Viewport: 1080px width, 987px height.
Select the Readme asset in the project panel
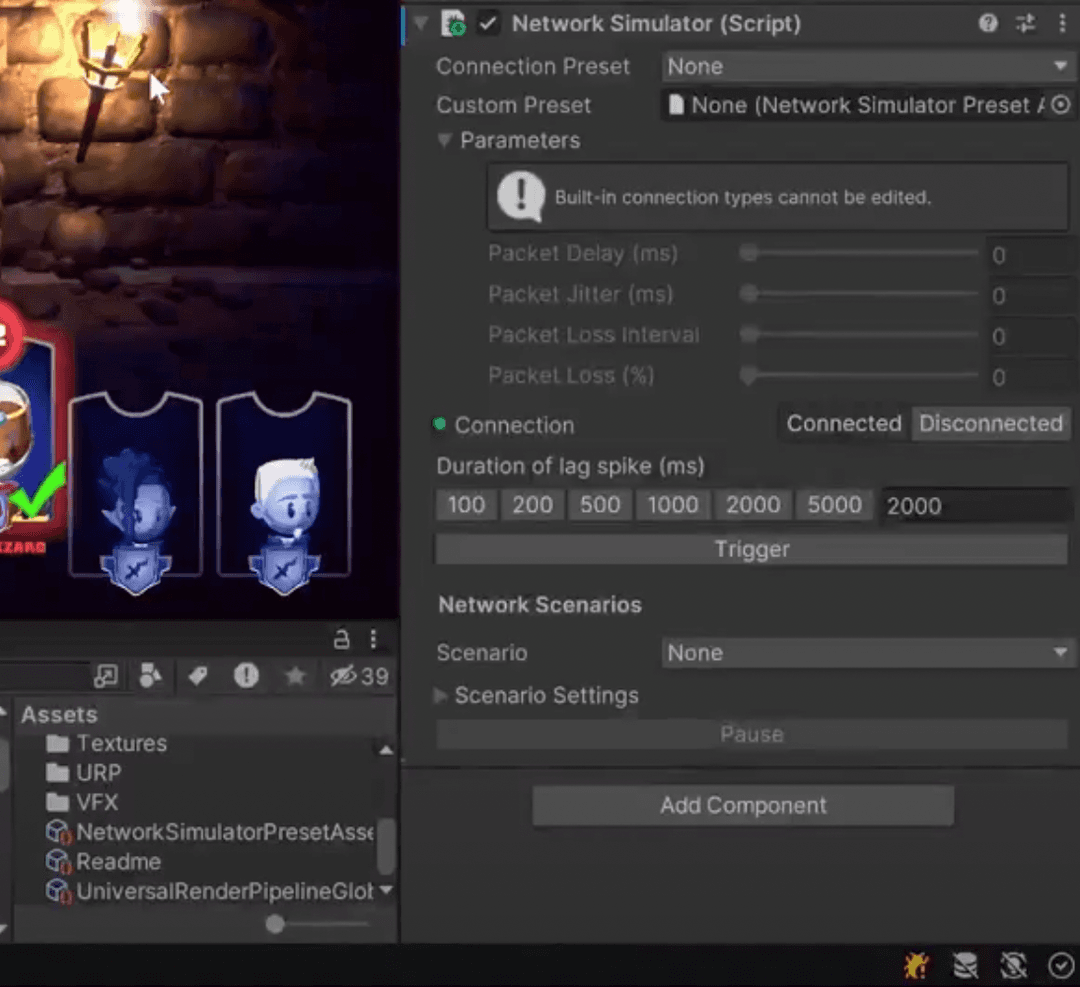pyautogui.click(x=118, y=861)
